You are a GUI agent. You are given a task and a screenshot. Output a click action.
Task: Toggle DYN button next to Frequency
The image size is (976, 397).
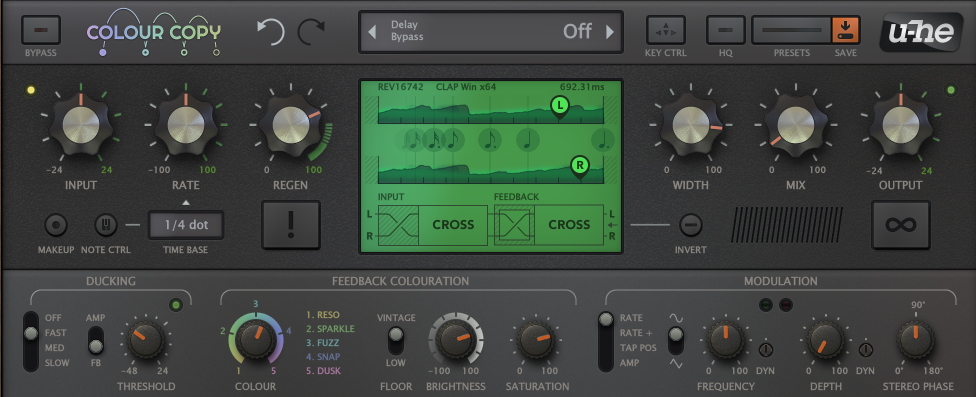point(766,350)
